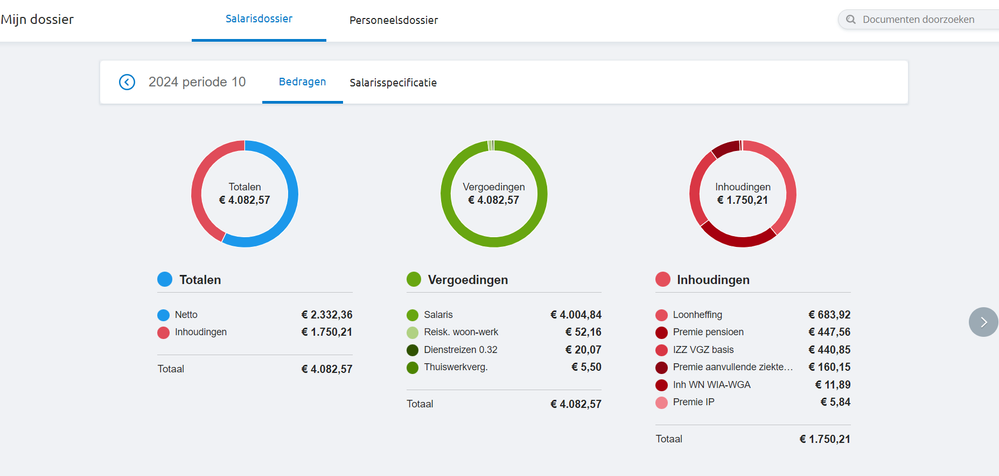This screenshot has height=476, width=999.
Task: Click the 'Thuiswerkverg.' label
Action: click(456, 367)
